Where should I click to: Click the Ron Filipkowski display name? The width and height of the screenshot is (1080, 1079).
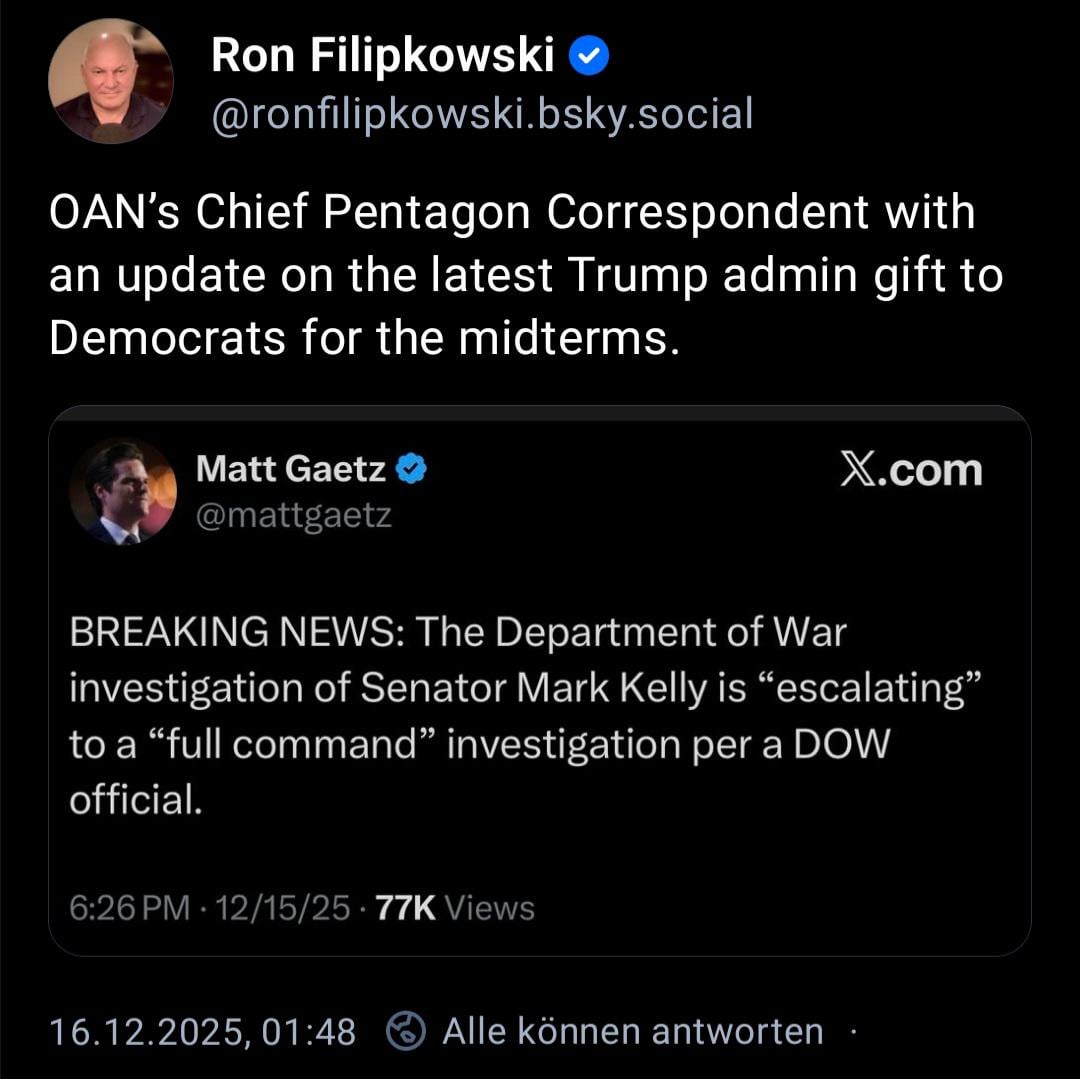(x=382, y=58)
